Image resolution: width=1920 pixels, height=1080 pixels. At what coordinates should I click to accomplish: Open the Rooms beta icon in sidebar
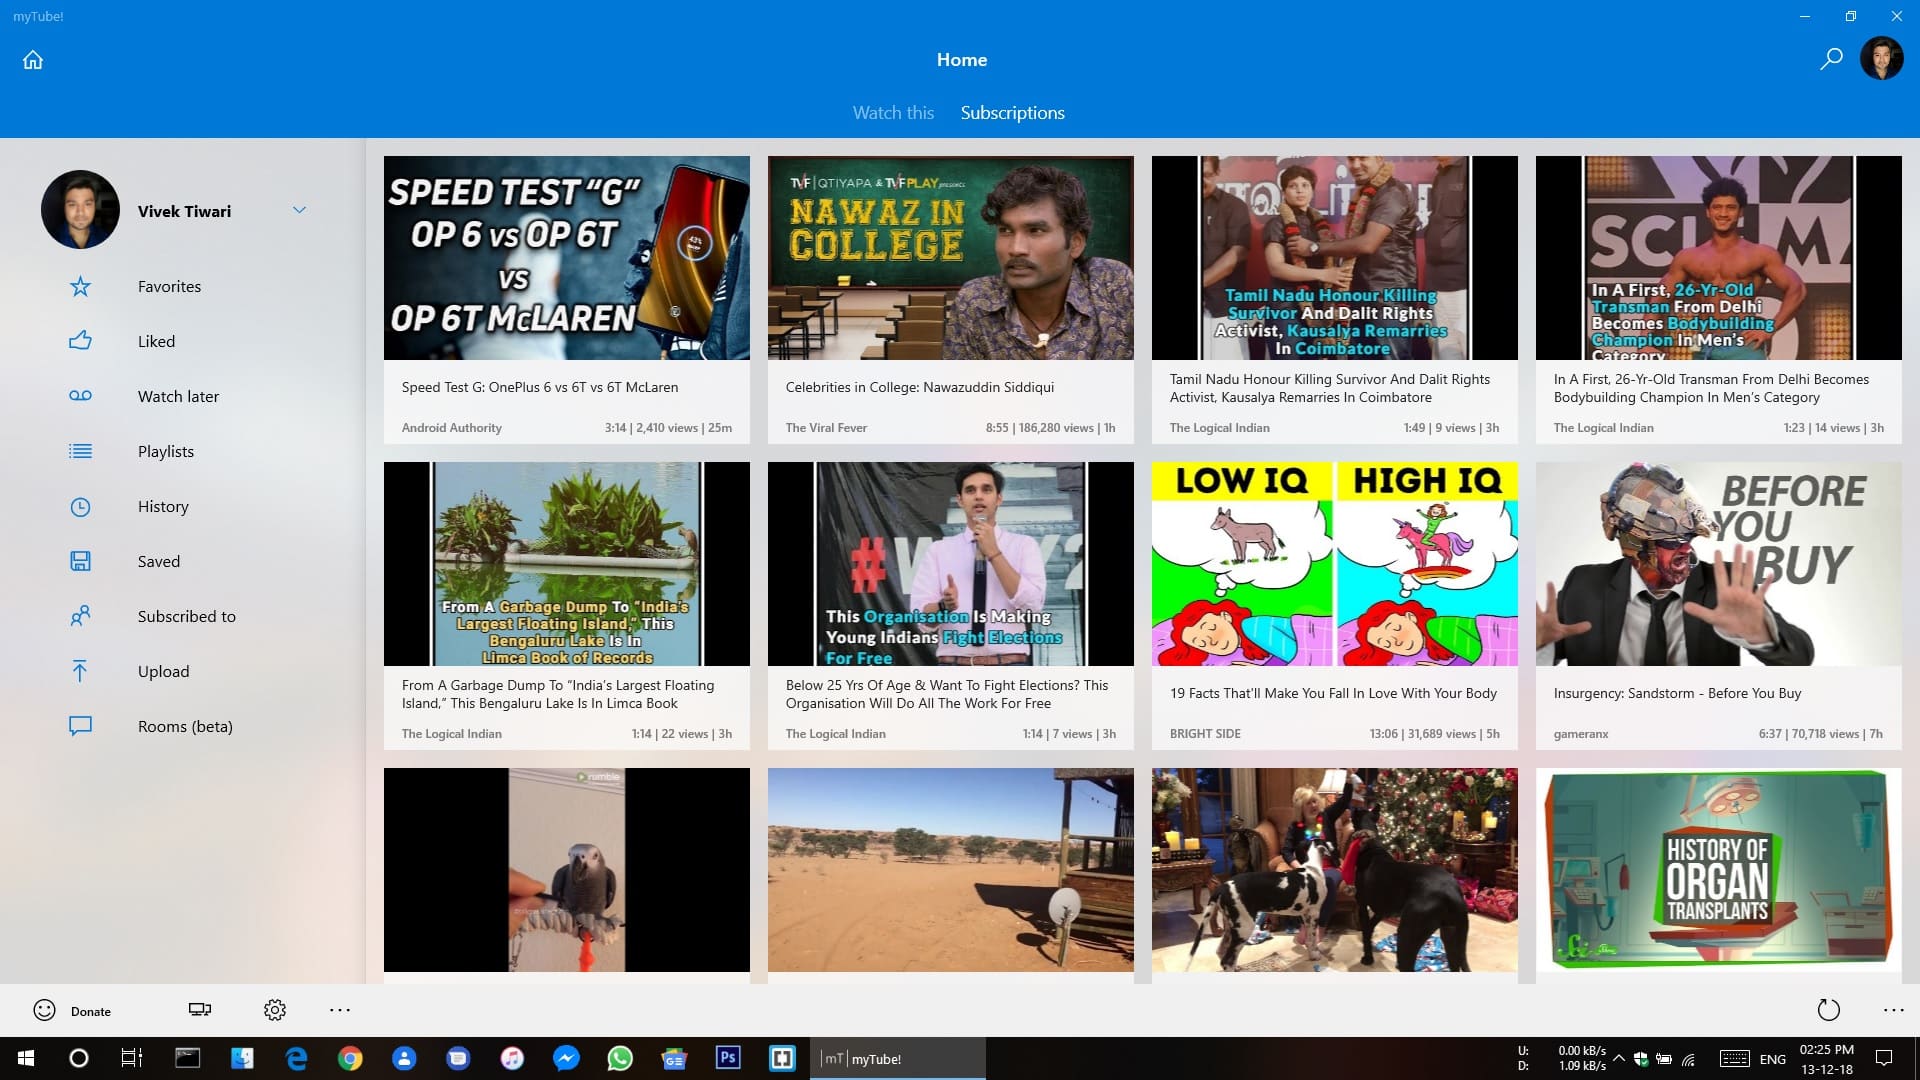82,725
